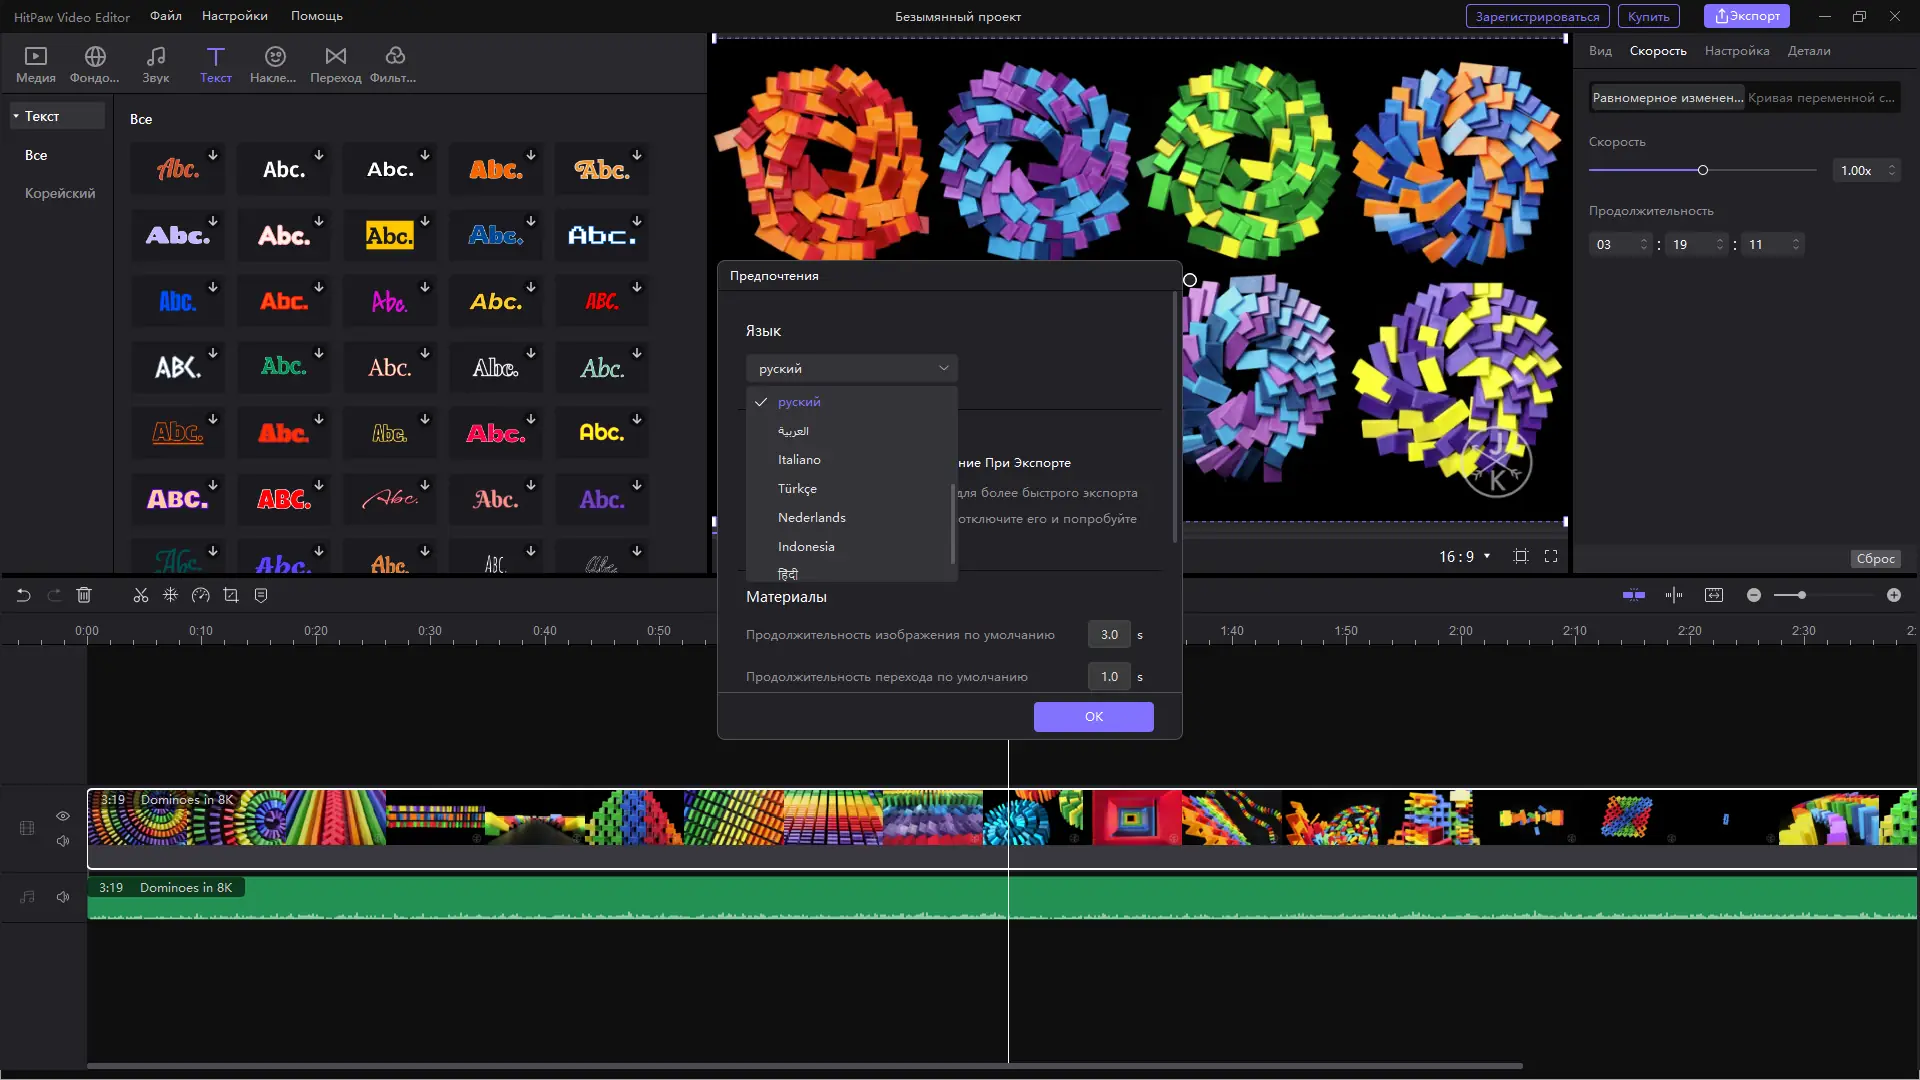Open the speed gauge tool
1920x1080 pixels.
[x=200, y=595]
